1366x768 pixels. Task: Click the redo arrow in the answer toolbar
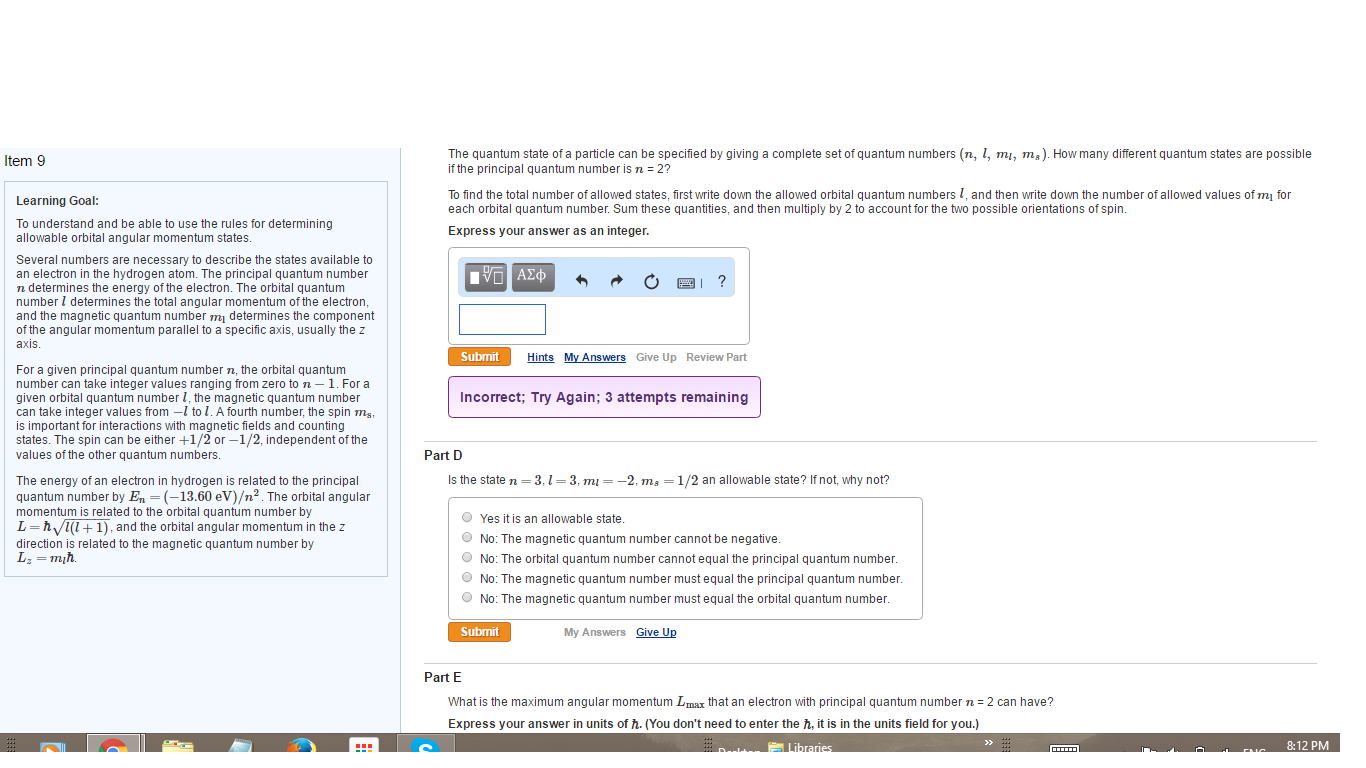616,281
